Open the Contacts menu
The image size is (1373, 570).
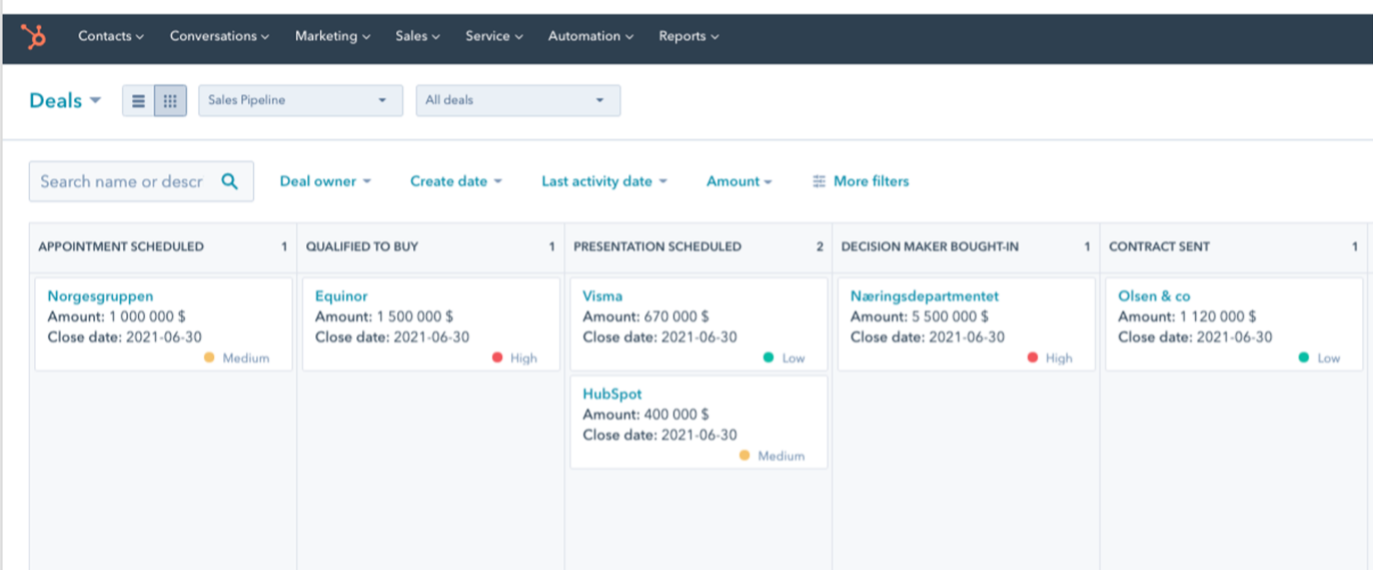pos(111,36)
